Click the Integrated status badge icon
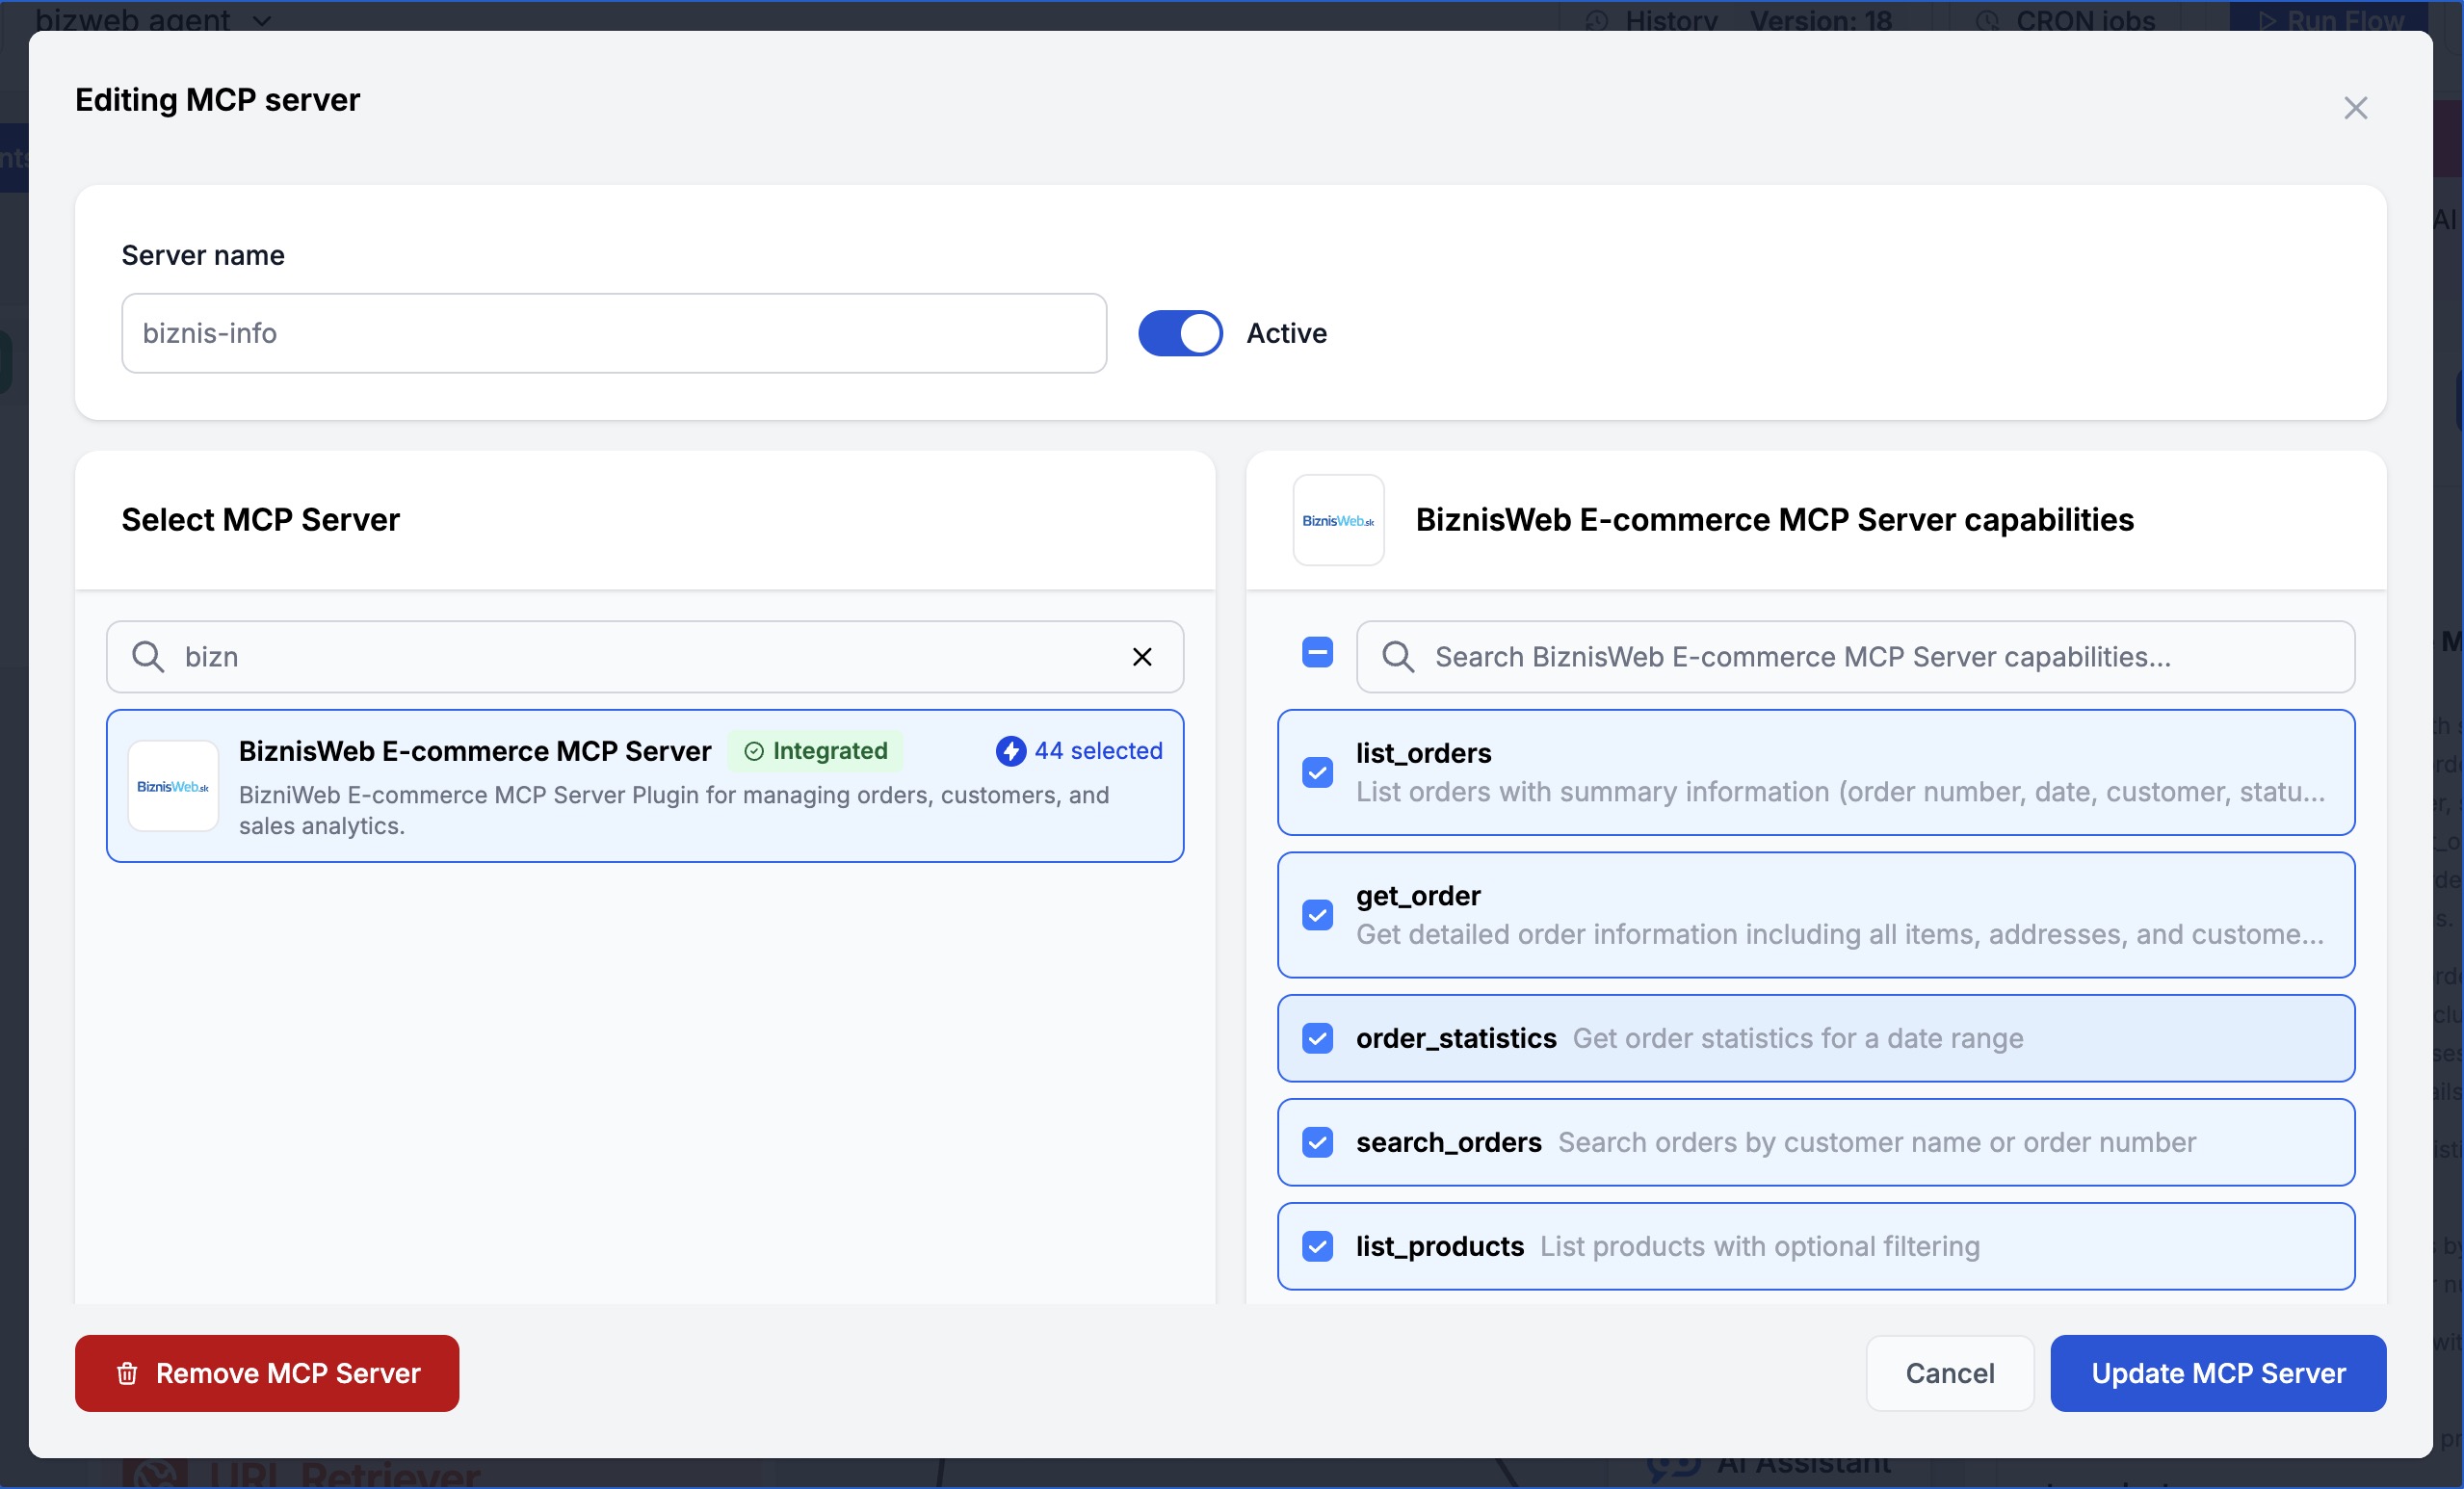Screen dimensions: 2464x1489 coord(754,751)
